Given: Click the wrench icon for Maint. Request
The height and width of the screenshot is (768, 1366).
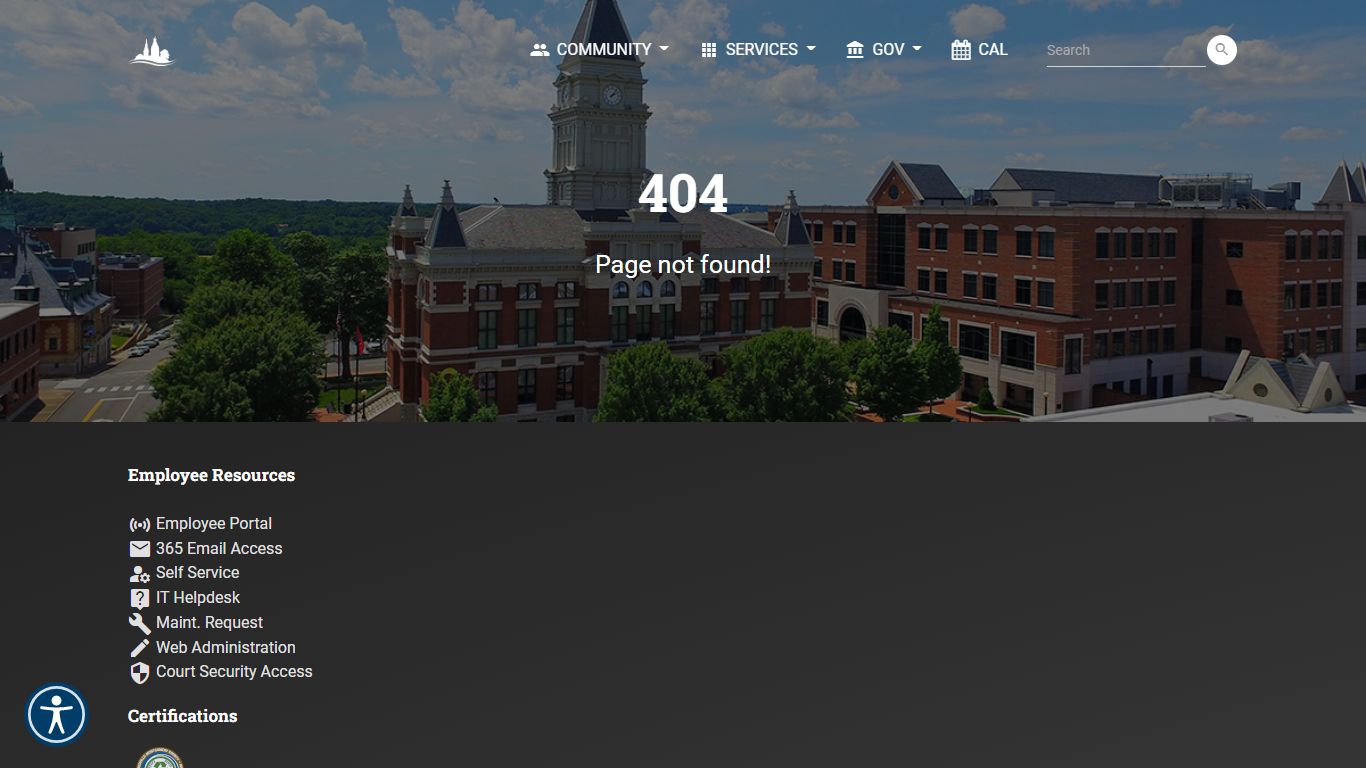Looking at the screenshot, I should click(x=140, y=623).
